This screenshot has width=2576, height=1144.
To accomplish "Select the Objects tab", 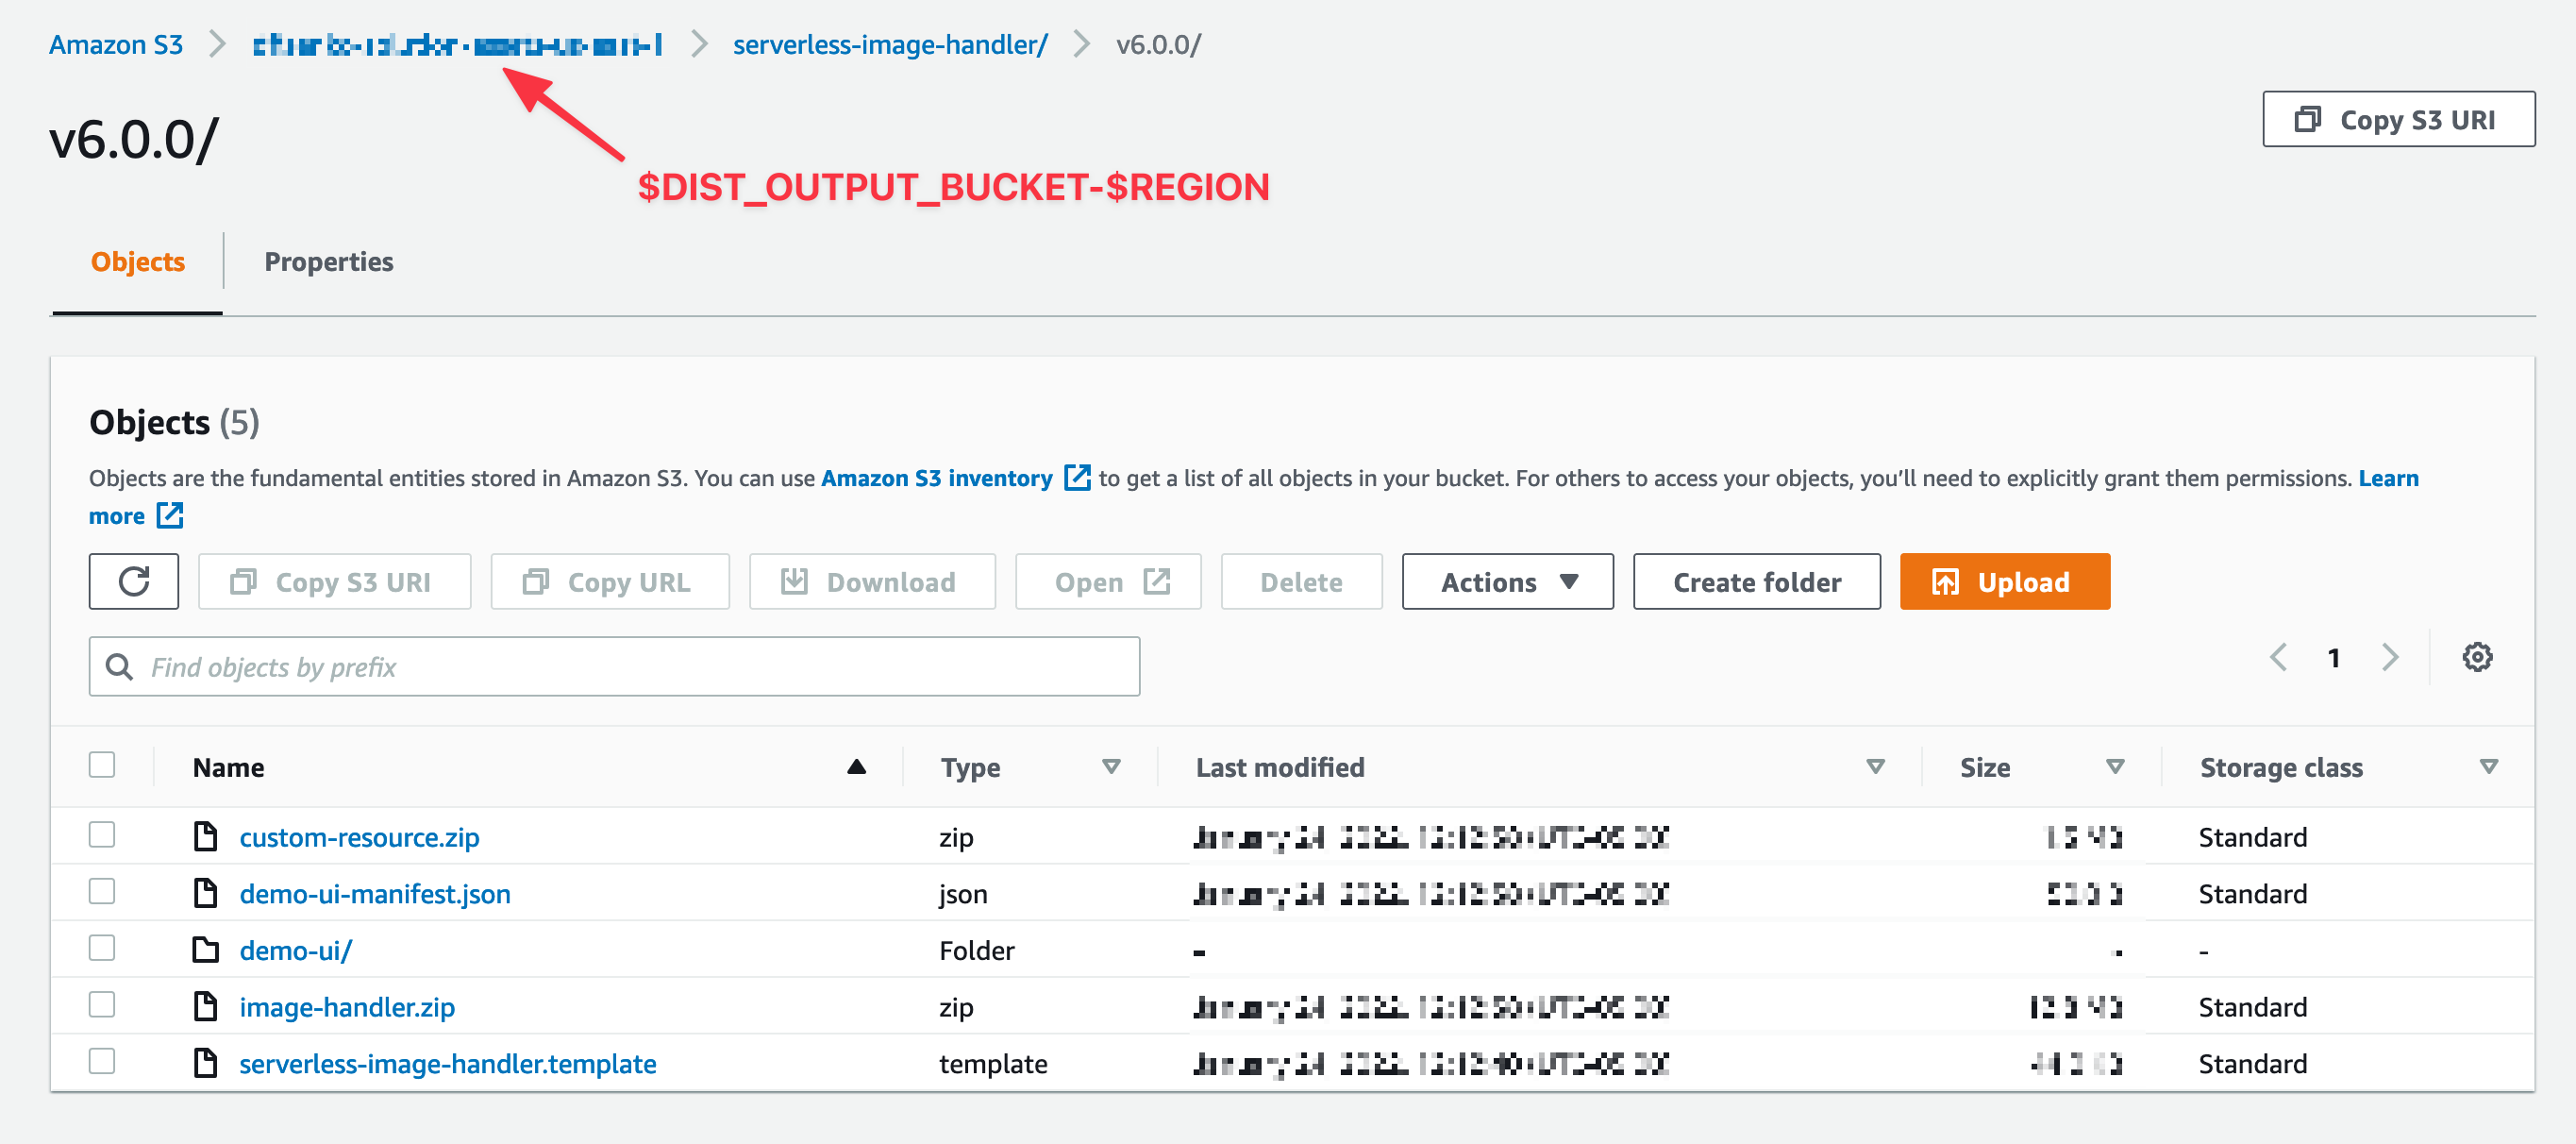I will tap(137, 261).
